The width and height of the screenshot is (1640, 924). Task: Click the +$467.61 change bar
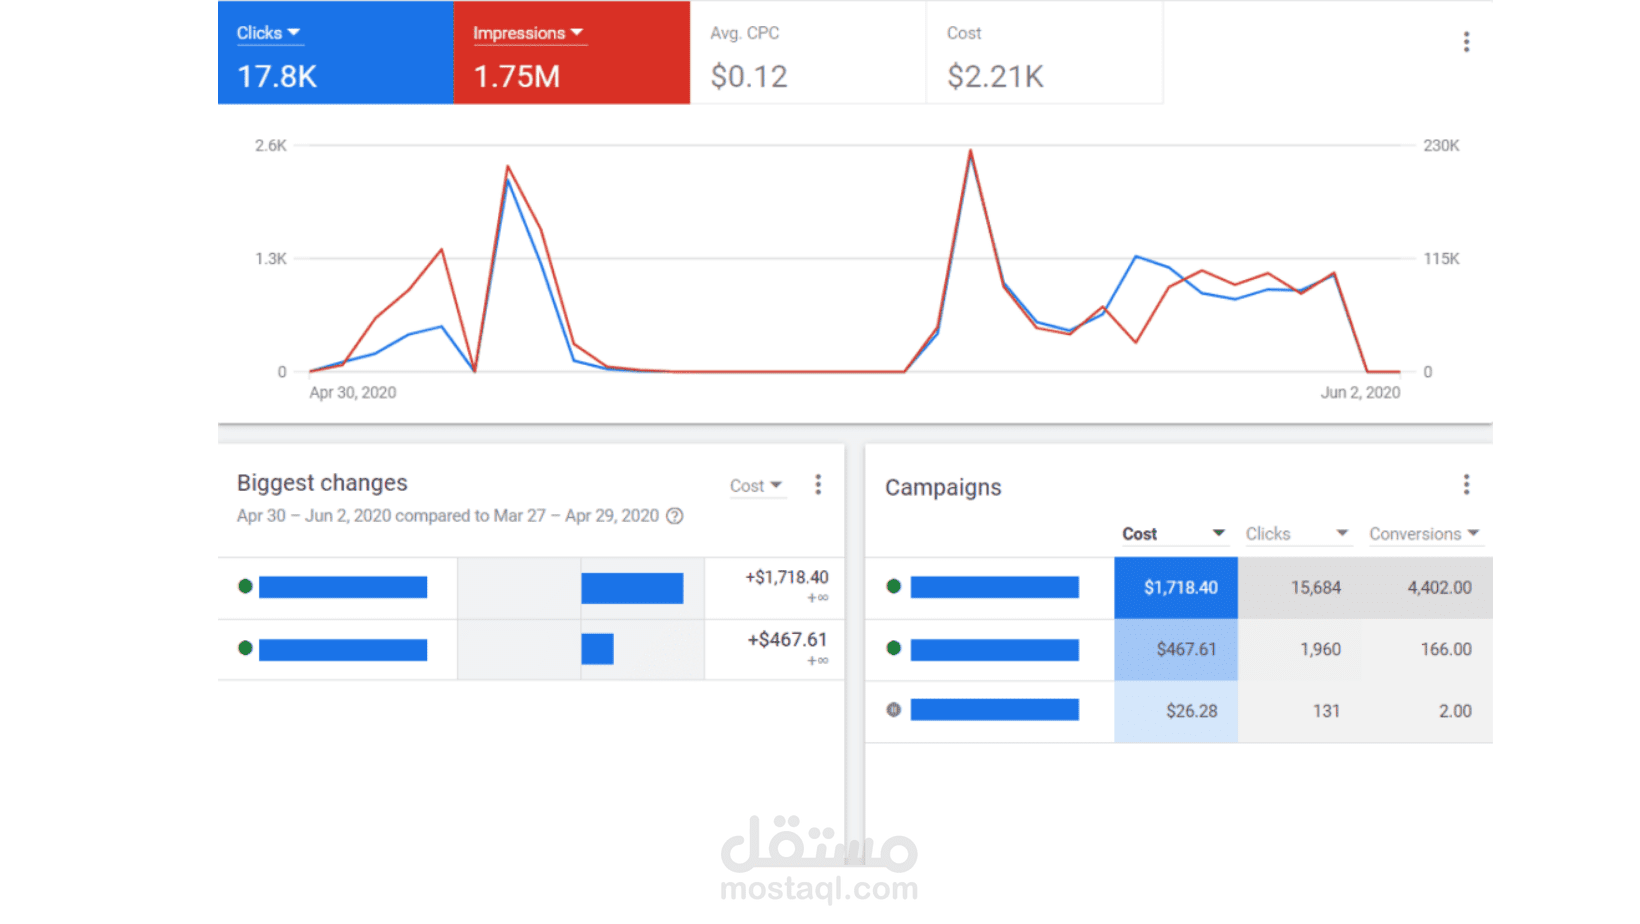point(597,649)
